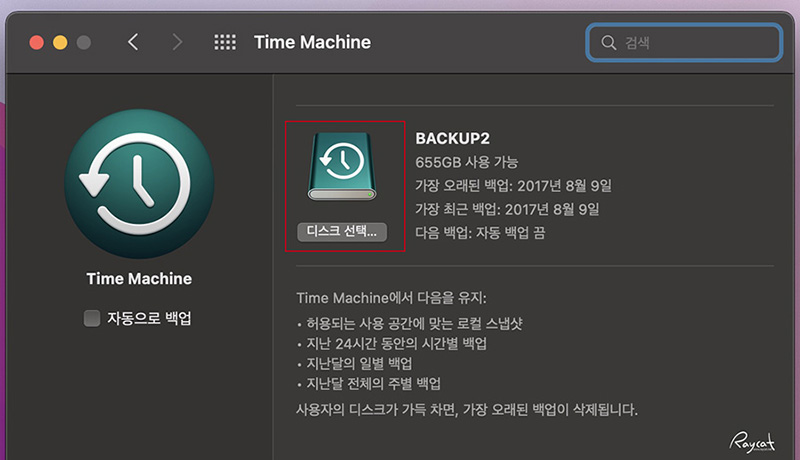This screenshot has width=800, height=460.
Task: Focus the 검색 search field
Action: [x=684, y=42]
